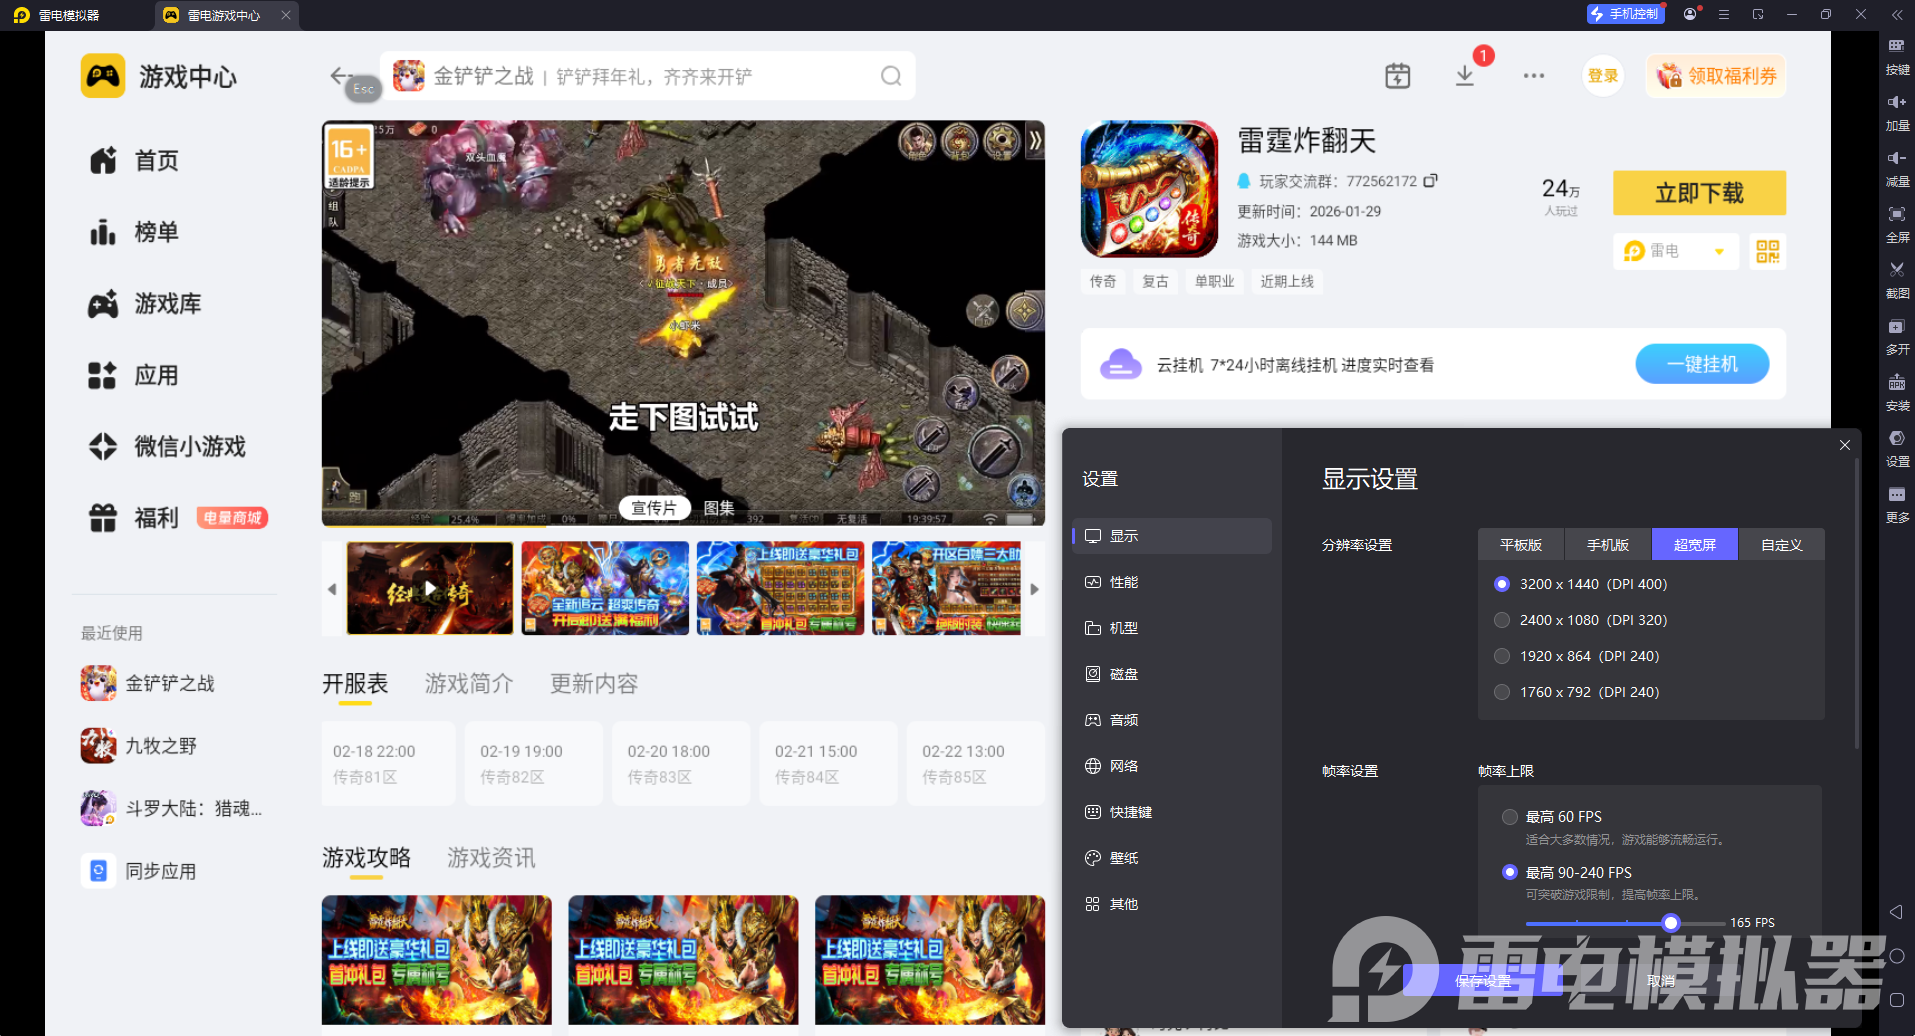Click the 领取福利券 button
Viewport: 1915px width, 1036px height.
(1716, 76)
